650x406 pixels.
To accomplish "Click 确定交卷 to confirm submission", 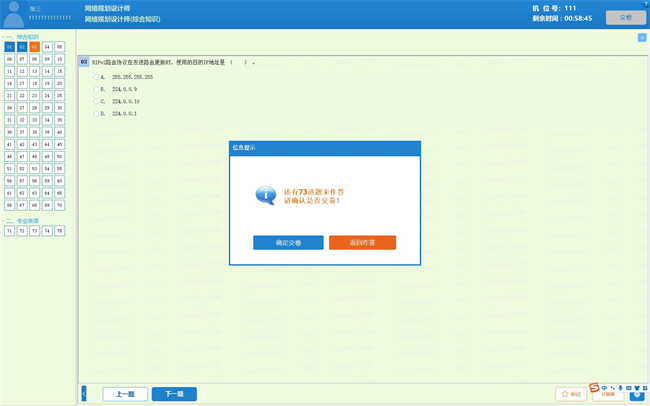I will coord(288,243).
